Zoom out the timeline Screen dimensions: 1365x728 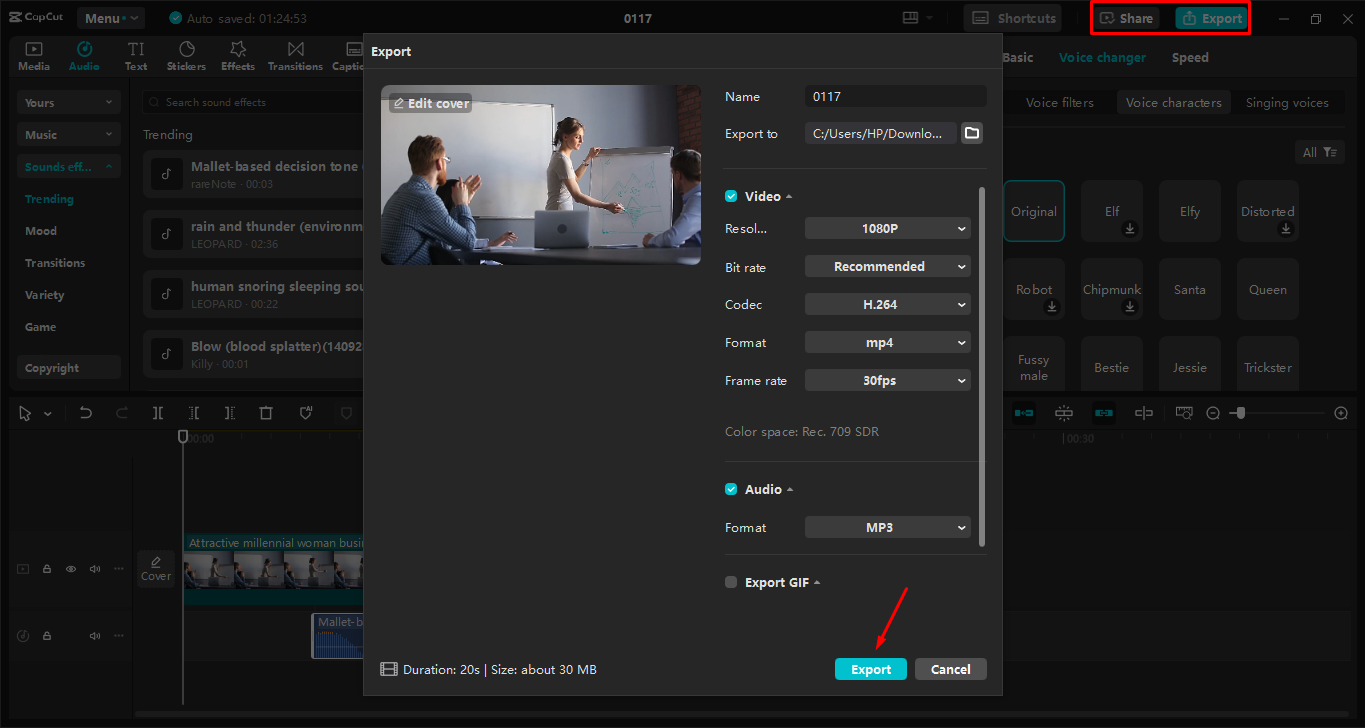click(1213, 413)
